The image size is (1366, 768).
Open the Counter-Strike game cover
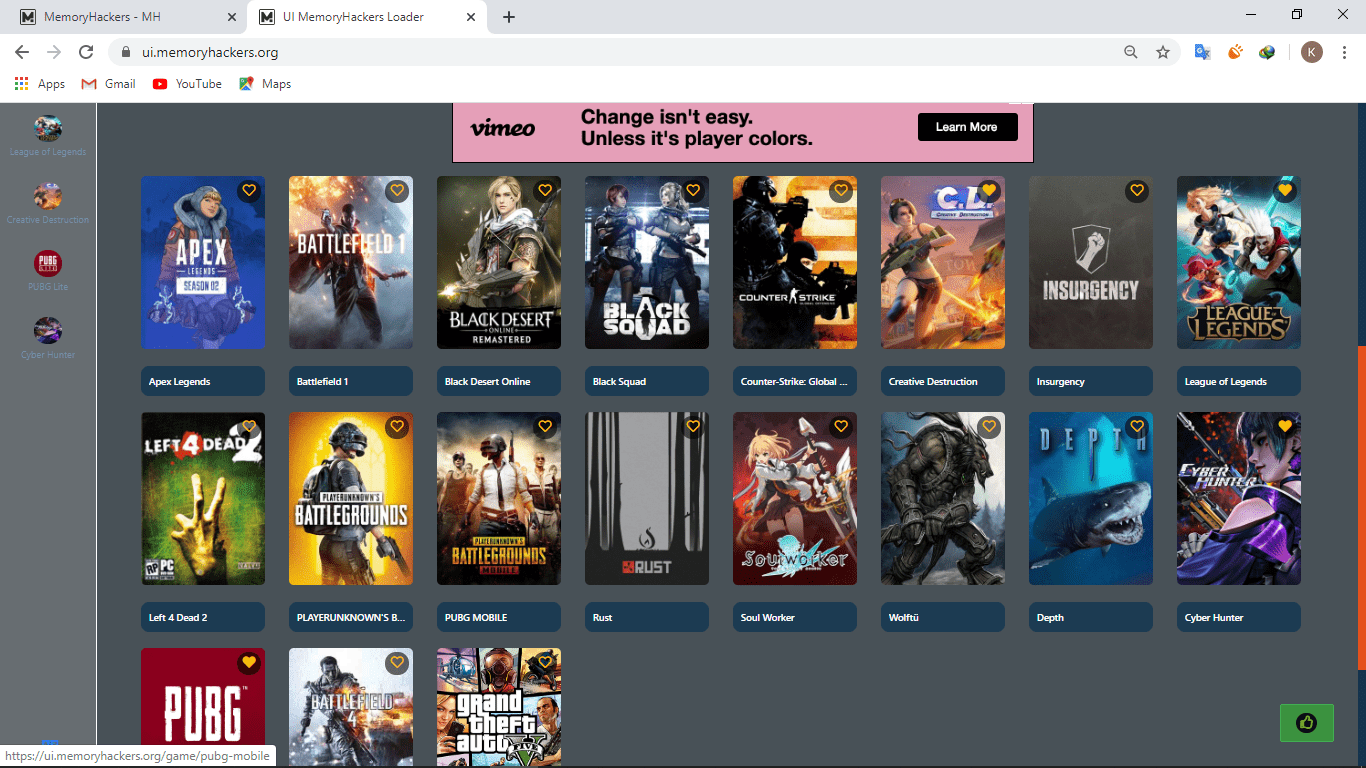pos(795,262)
